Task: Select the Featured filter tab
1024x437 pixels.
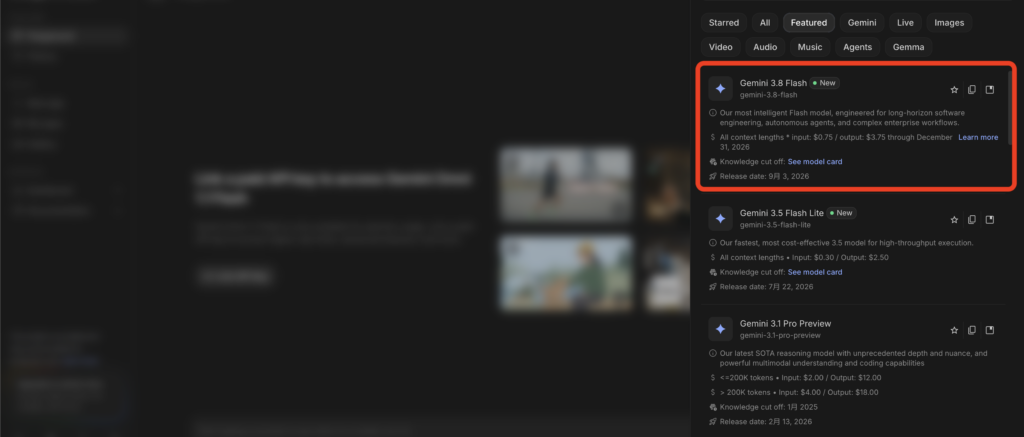Action: (808, 23)
